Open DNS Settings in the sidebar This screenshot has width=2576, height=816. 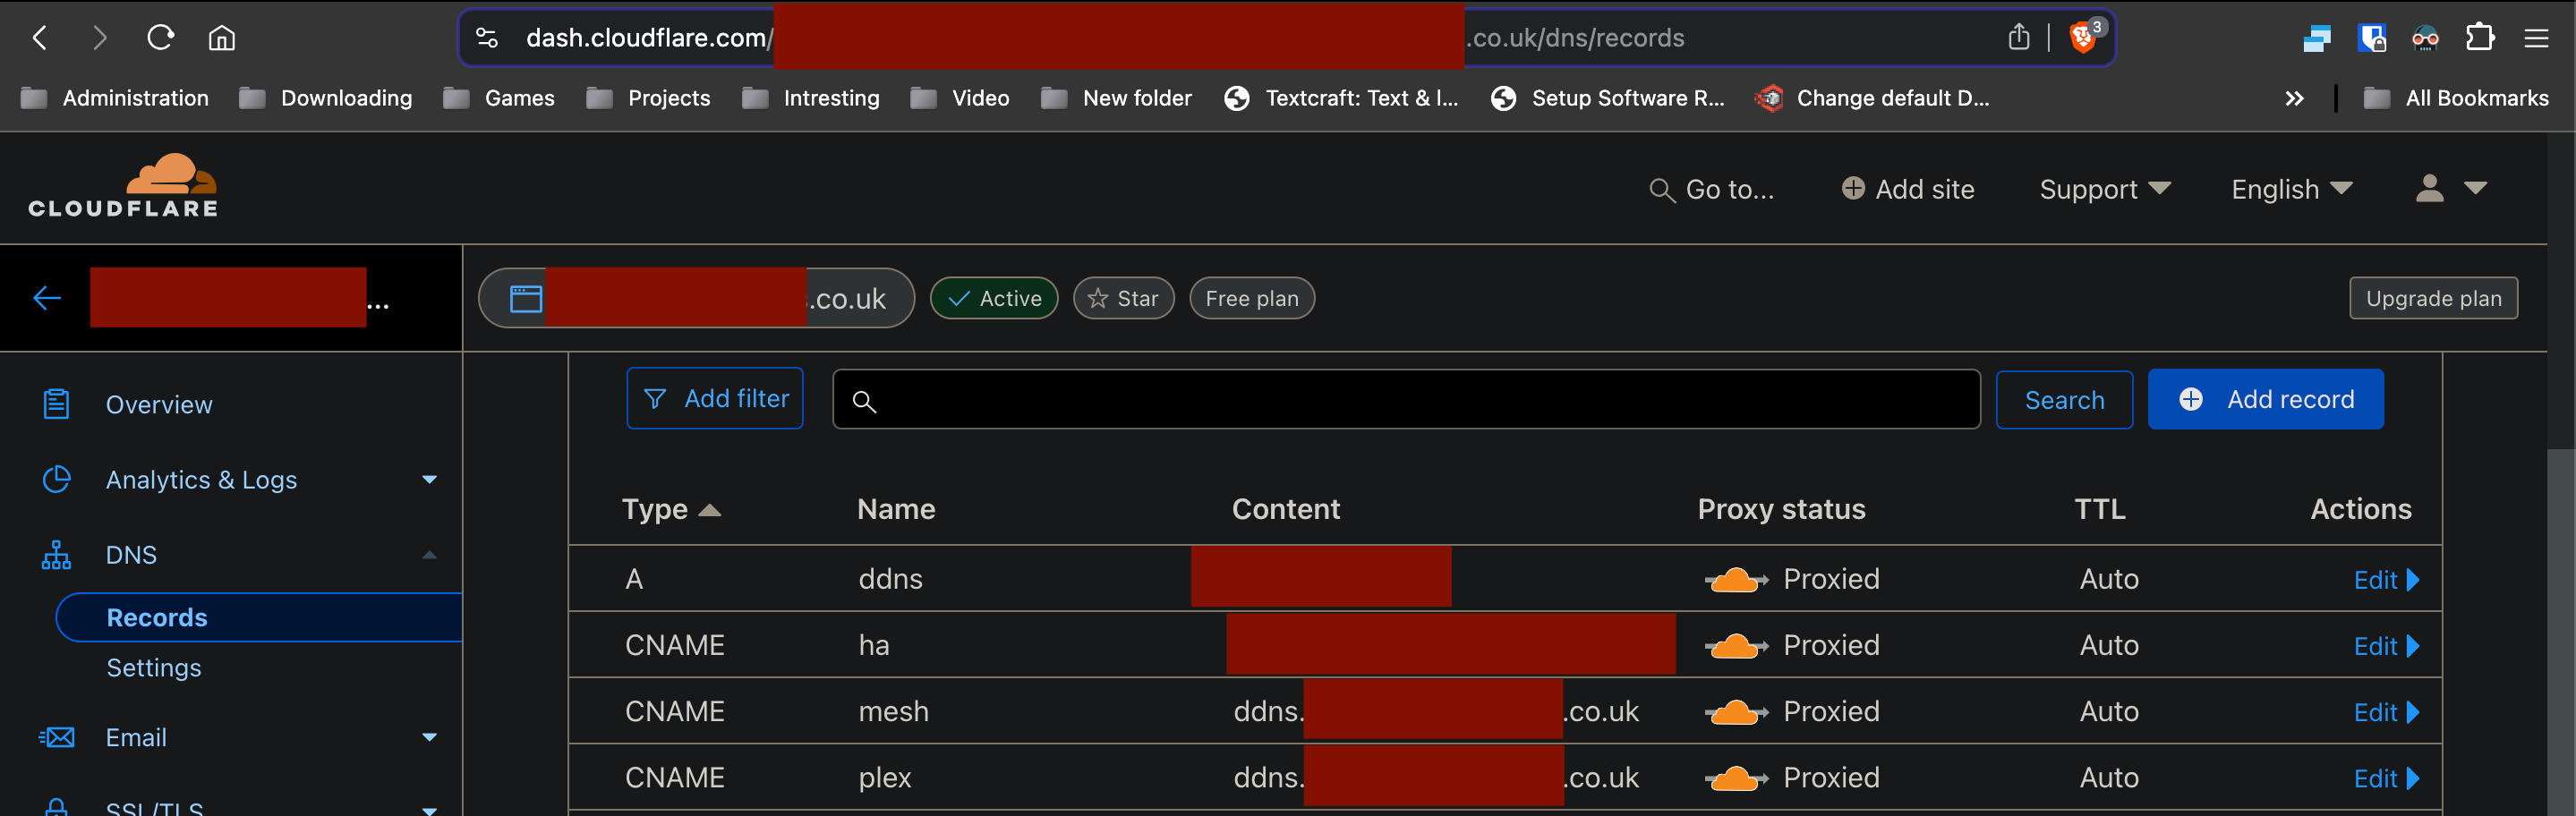(x=154, y=668)
